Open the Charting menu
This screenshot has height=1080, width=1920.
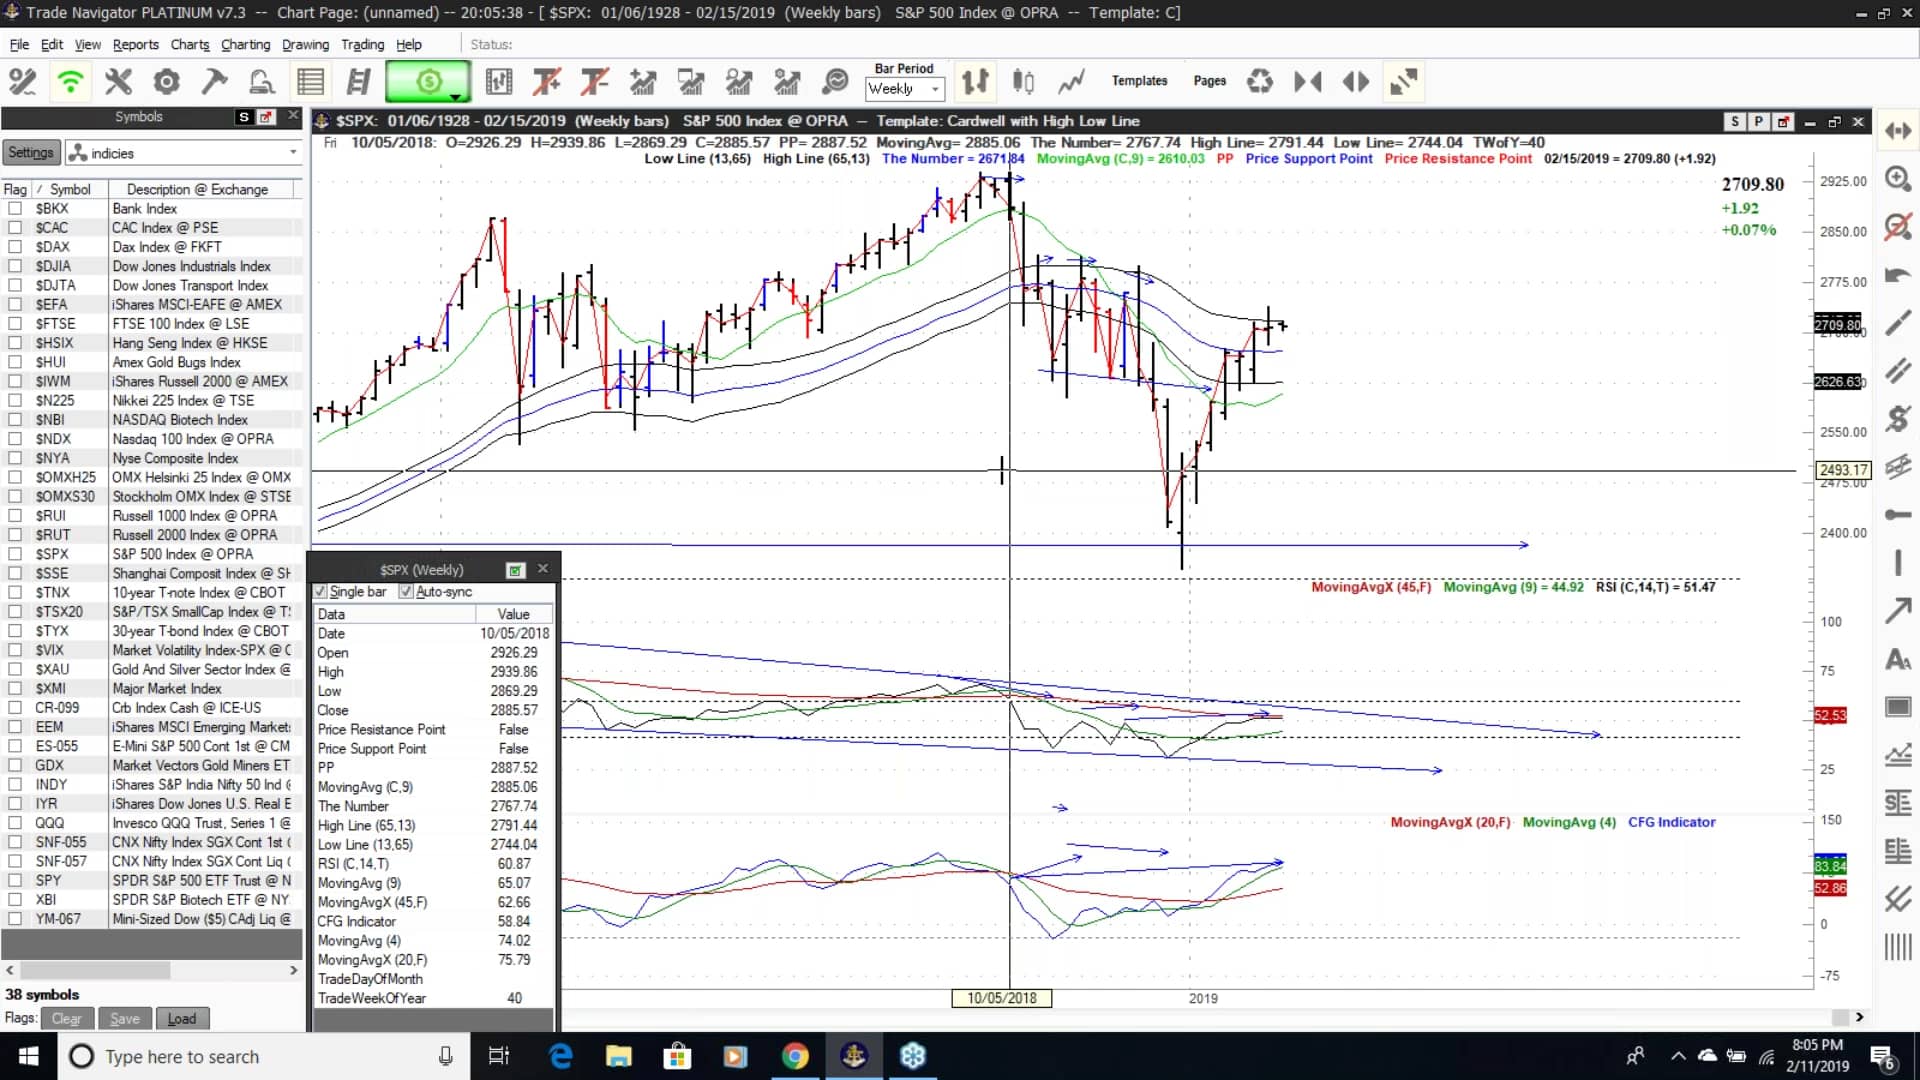click(245, 44)
